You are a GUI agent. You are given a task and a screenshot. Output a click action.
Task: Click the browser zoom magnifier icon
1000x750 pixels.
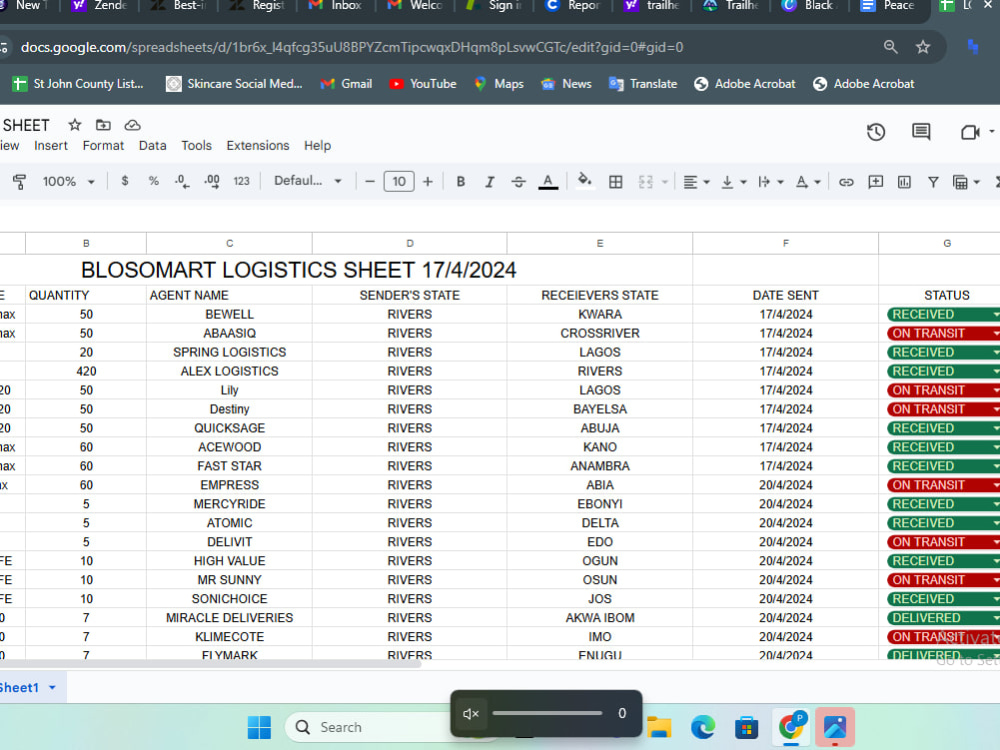(890, 47)
